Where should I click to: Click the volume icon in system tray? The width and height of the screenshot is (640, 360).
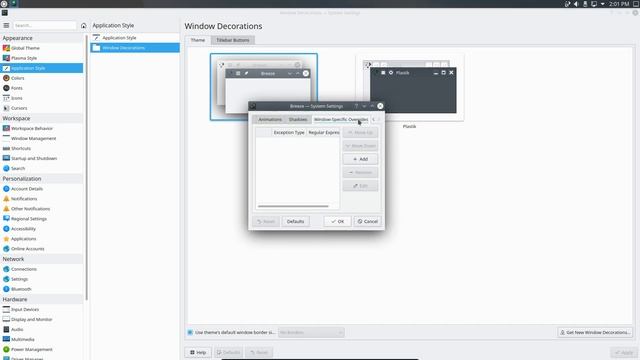pos(576,4)
